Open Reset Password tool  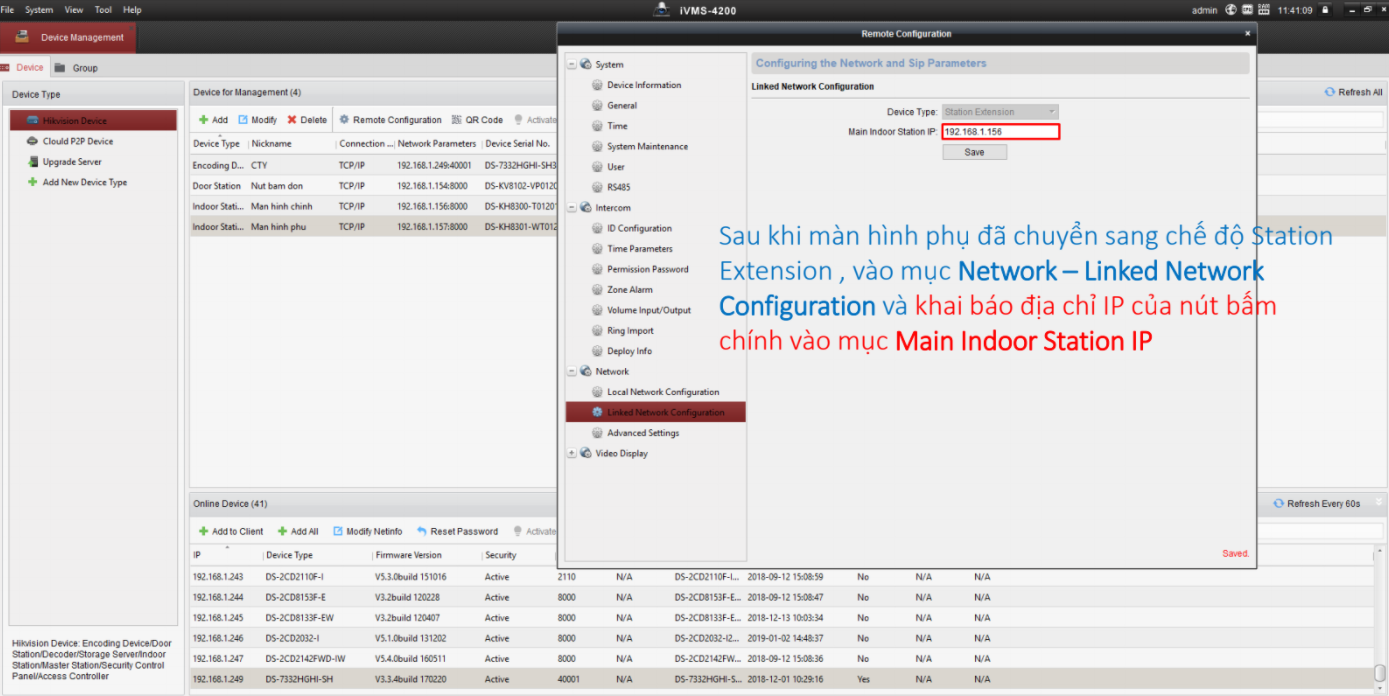(457, 531)
